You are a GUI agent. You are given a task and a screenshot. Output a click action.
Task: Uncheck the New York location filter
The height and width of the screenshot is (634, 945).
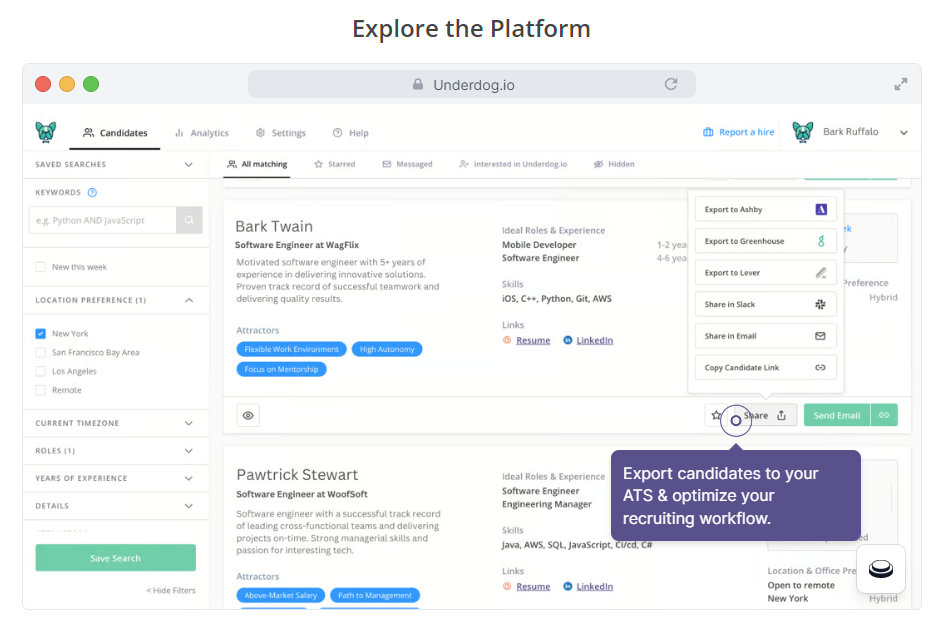[41, 334]
